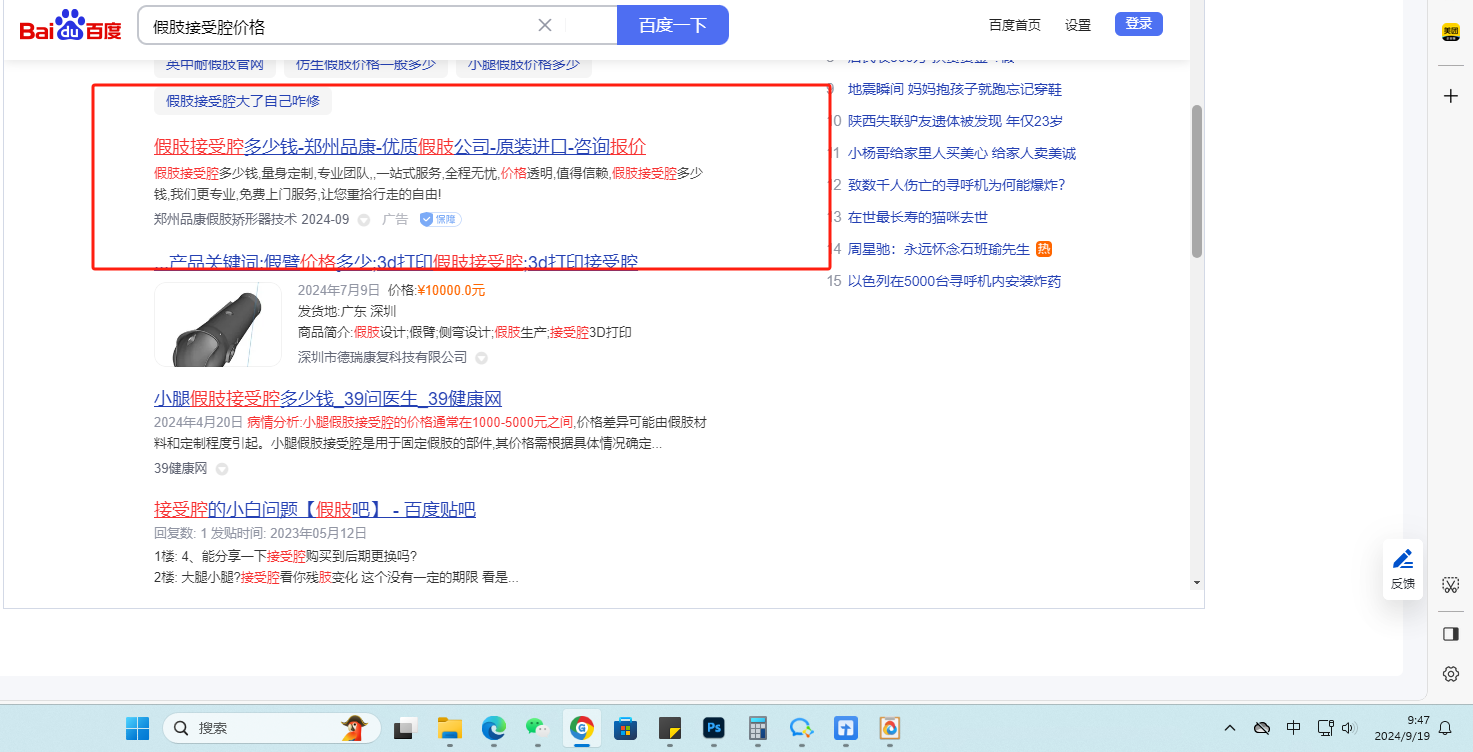
Task: Click the screenshot scissors icon in sidebar
Action: (1450, 585)
